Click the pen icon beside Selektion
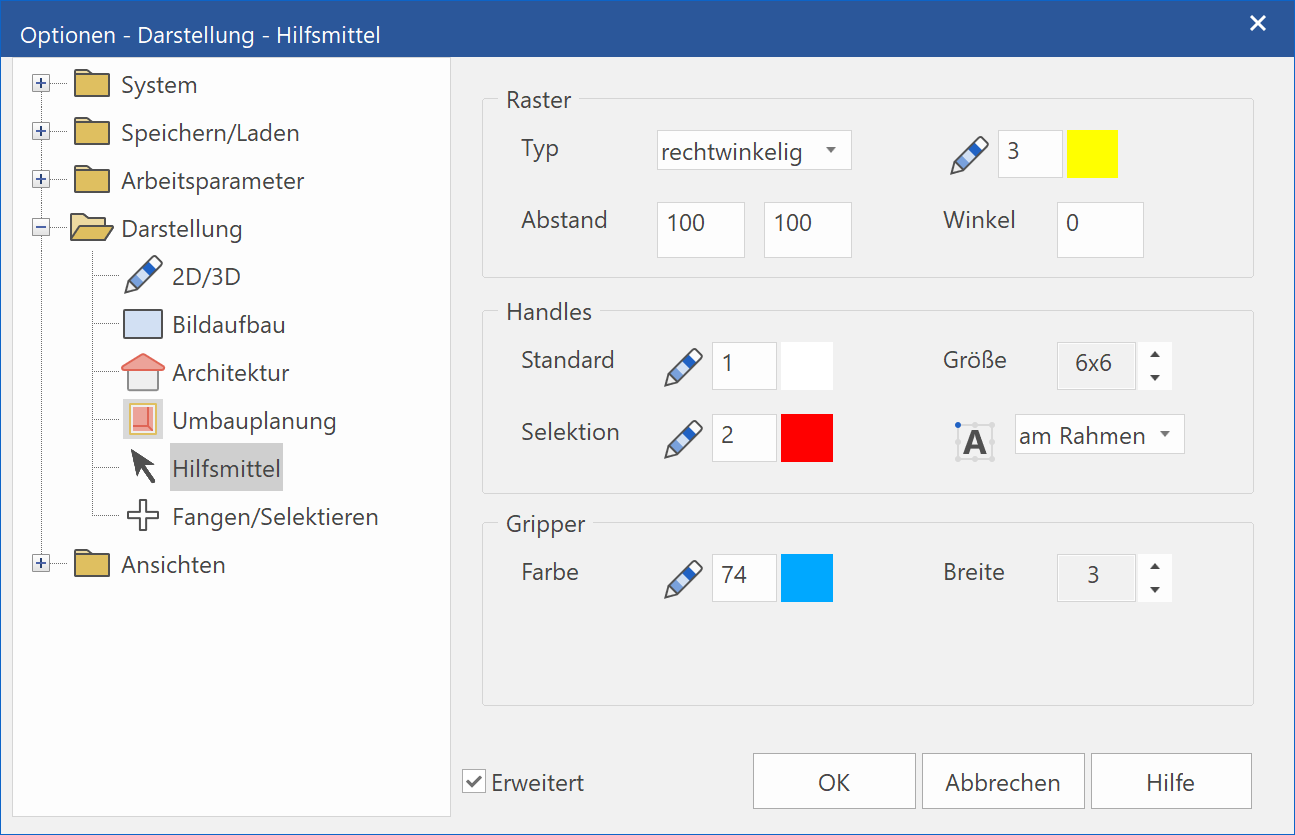This screenshot has height=835, width=1295. (684, 438)
